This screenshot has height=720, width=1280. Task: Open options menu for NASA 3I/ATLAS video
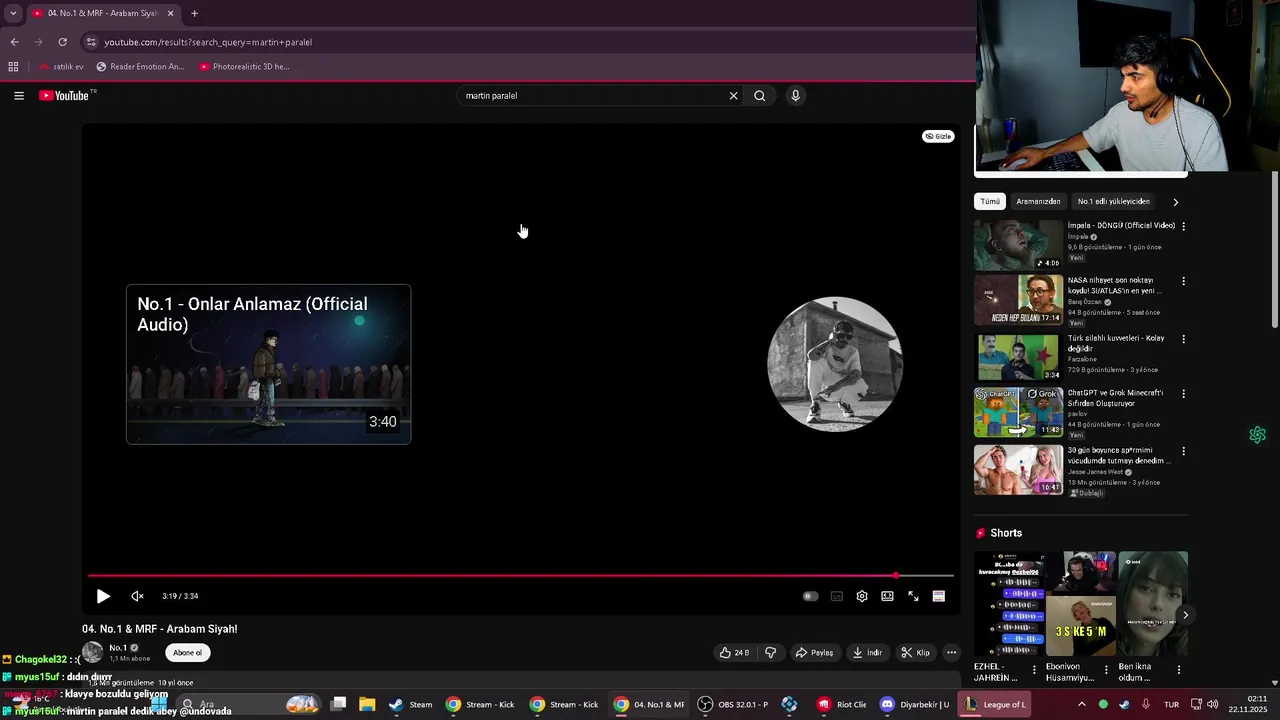coord(1183,282)
